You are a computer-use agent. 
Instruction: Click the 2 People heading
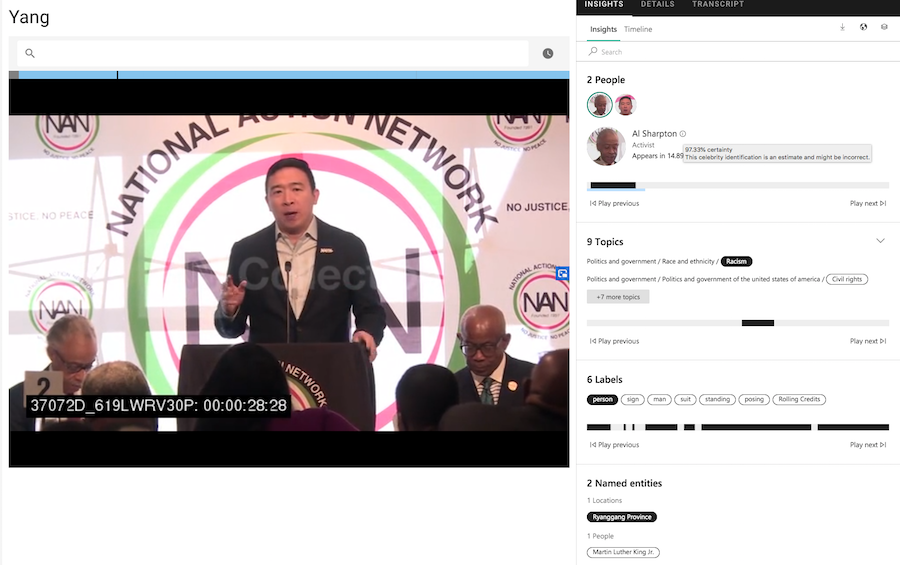pyautogui.click(x=606, y=80)
